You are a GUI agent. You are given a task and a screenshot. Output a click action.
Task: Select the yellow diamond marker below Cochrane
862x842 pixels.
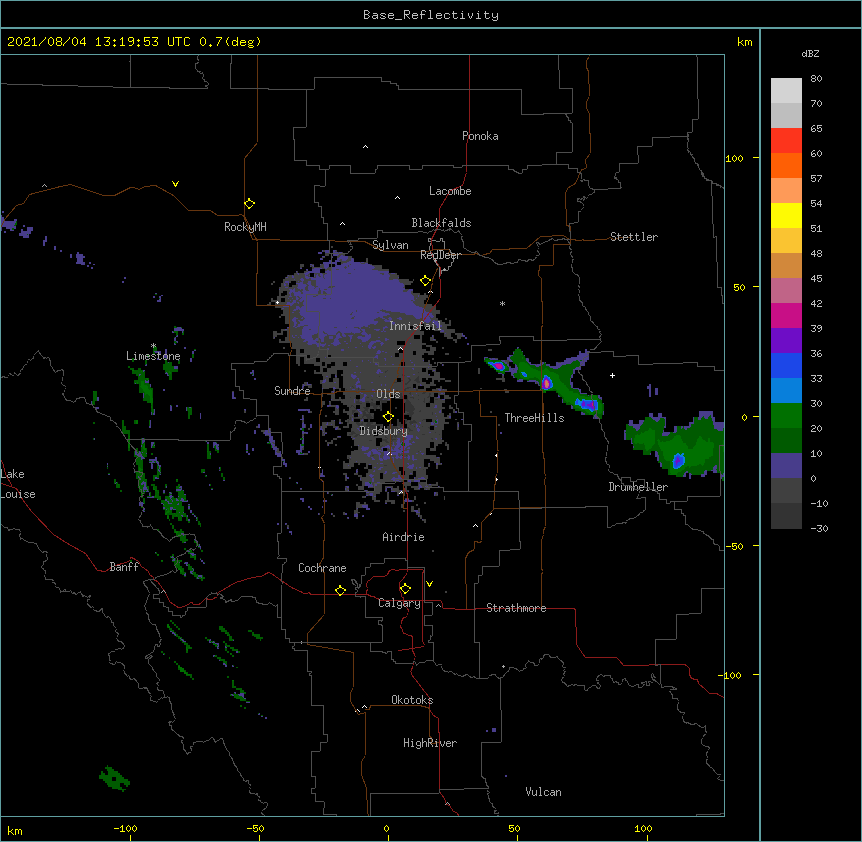(340, 590)
